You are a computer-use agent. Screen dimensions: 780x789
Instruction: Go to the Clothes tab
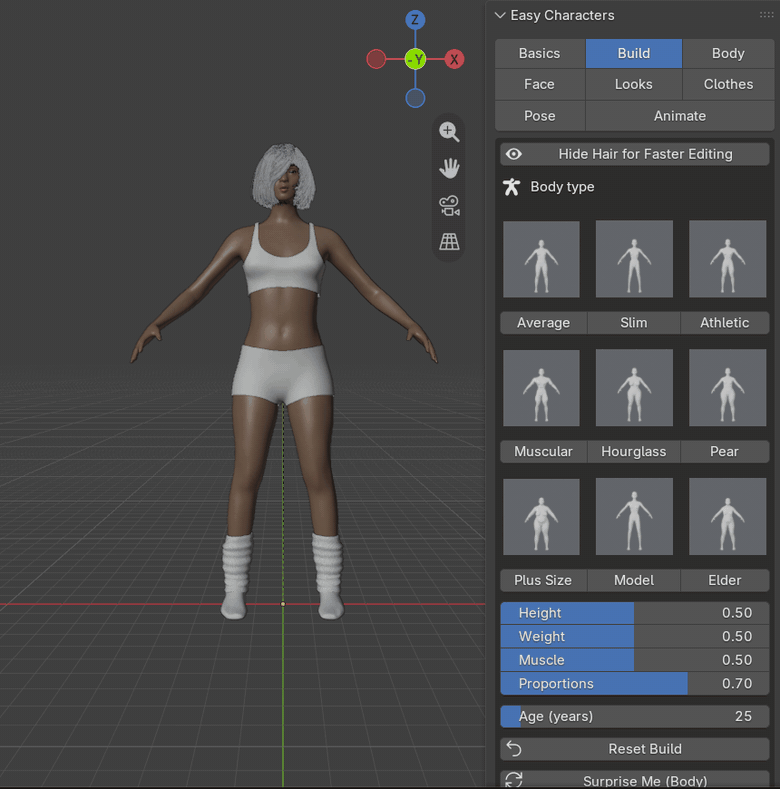728,85
